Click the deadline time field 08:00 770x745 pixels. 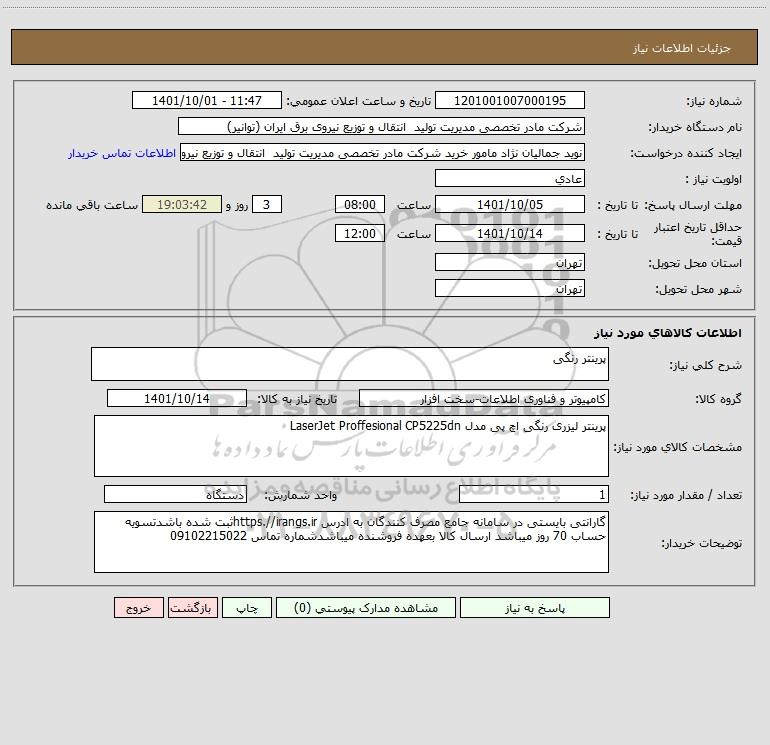click(x=359, y=204)
